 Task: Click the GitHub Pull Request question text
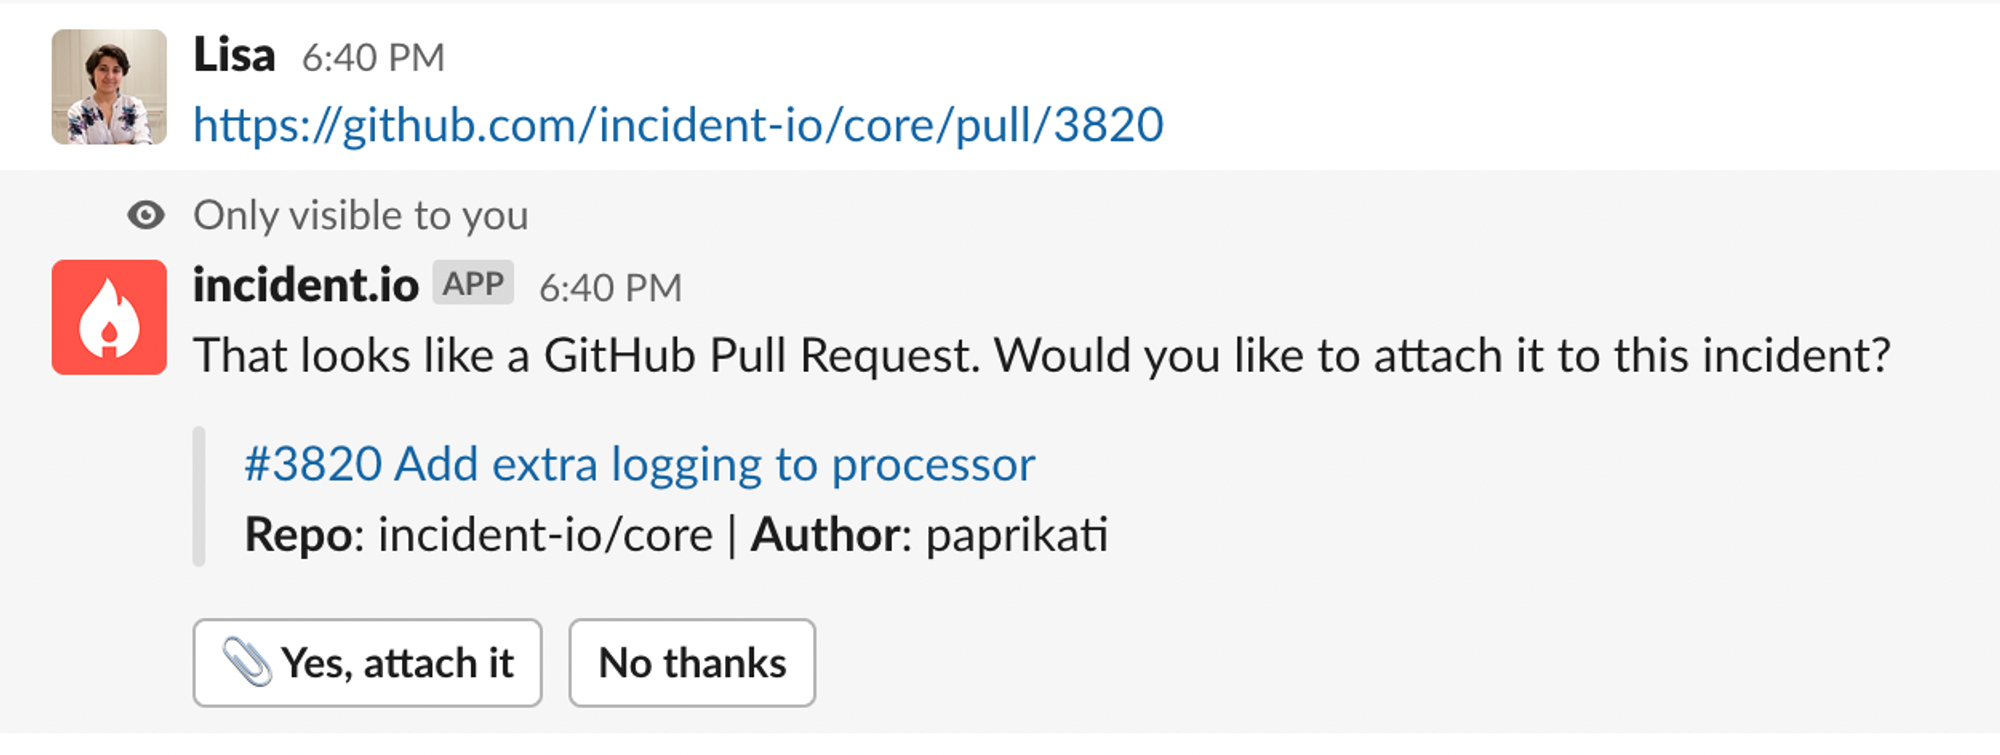click(1042, 356)
